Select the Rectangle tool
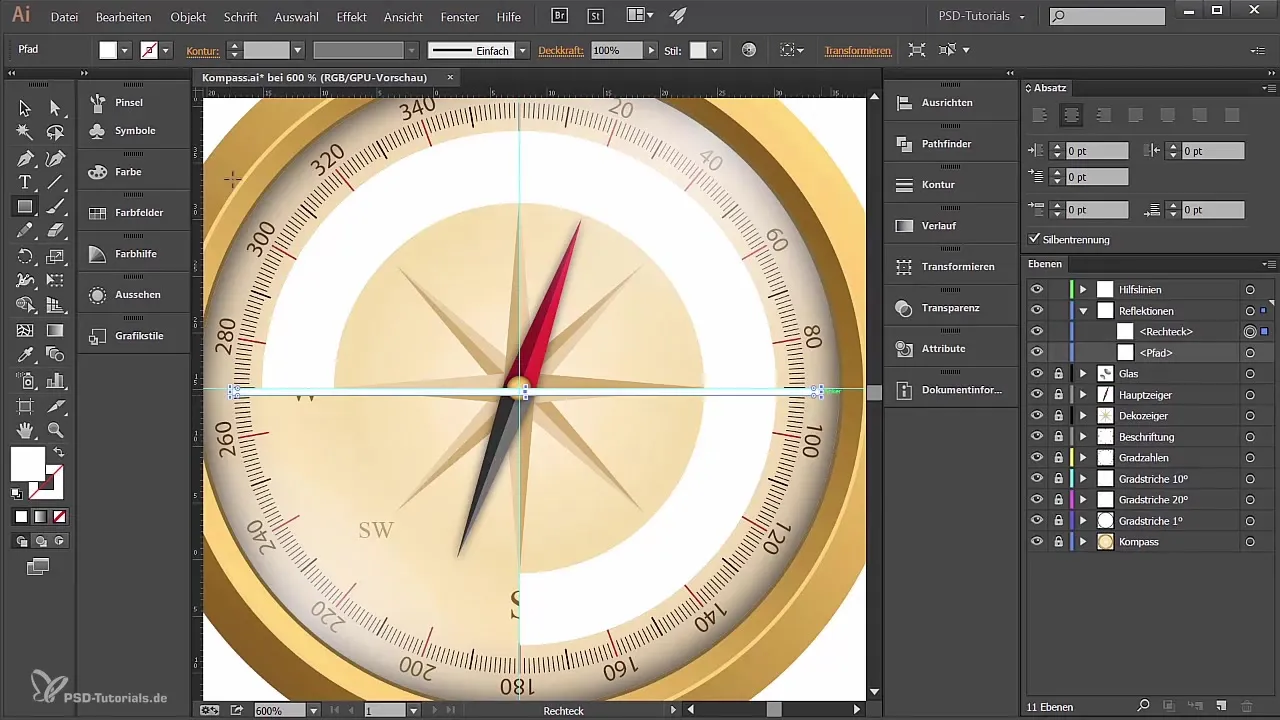This screenshot has width=1280, height=720. click(x=25, y=207)
